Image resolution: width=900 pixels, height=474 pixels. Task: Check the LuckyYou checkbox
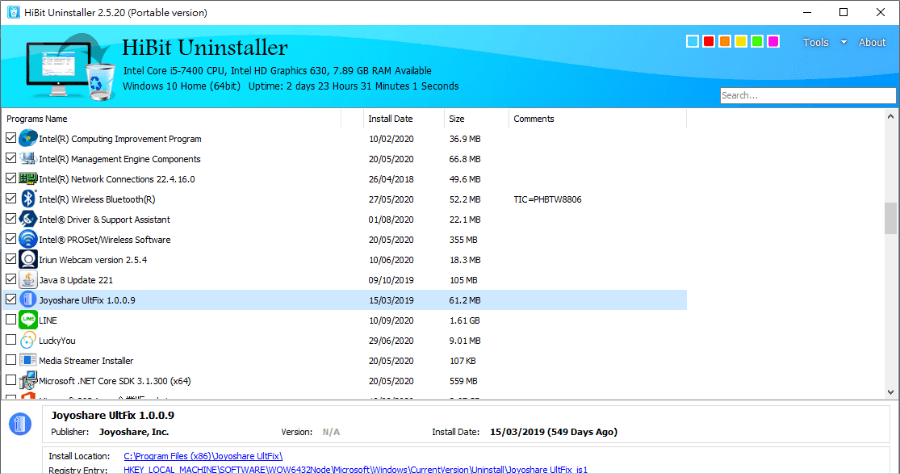11,340
